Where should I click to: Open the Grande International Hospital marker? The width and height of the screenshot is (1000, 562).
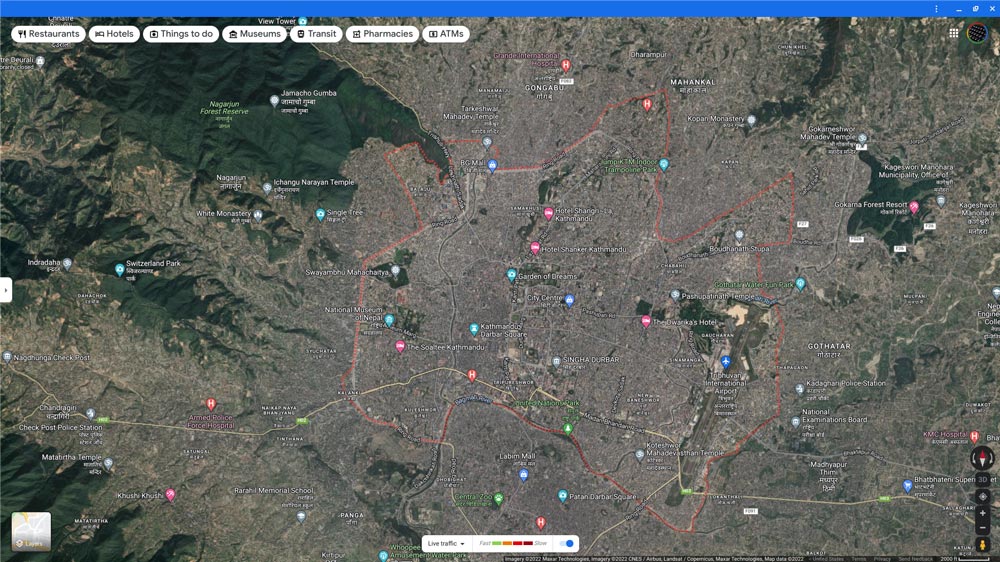[x=565, y=65]
